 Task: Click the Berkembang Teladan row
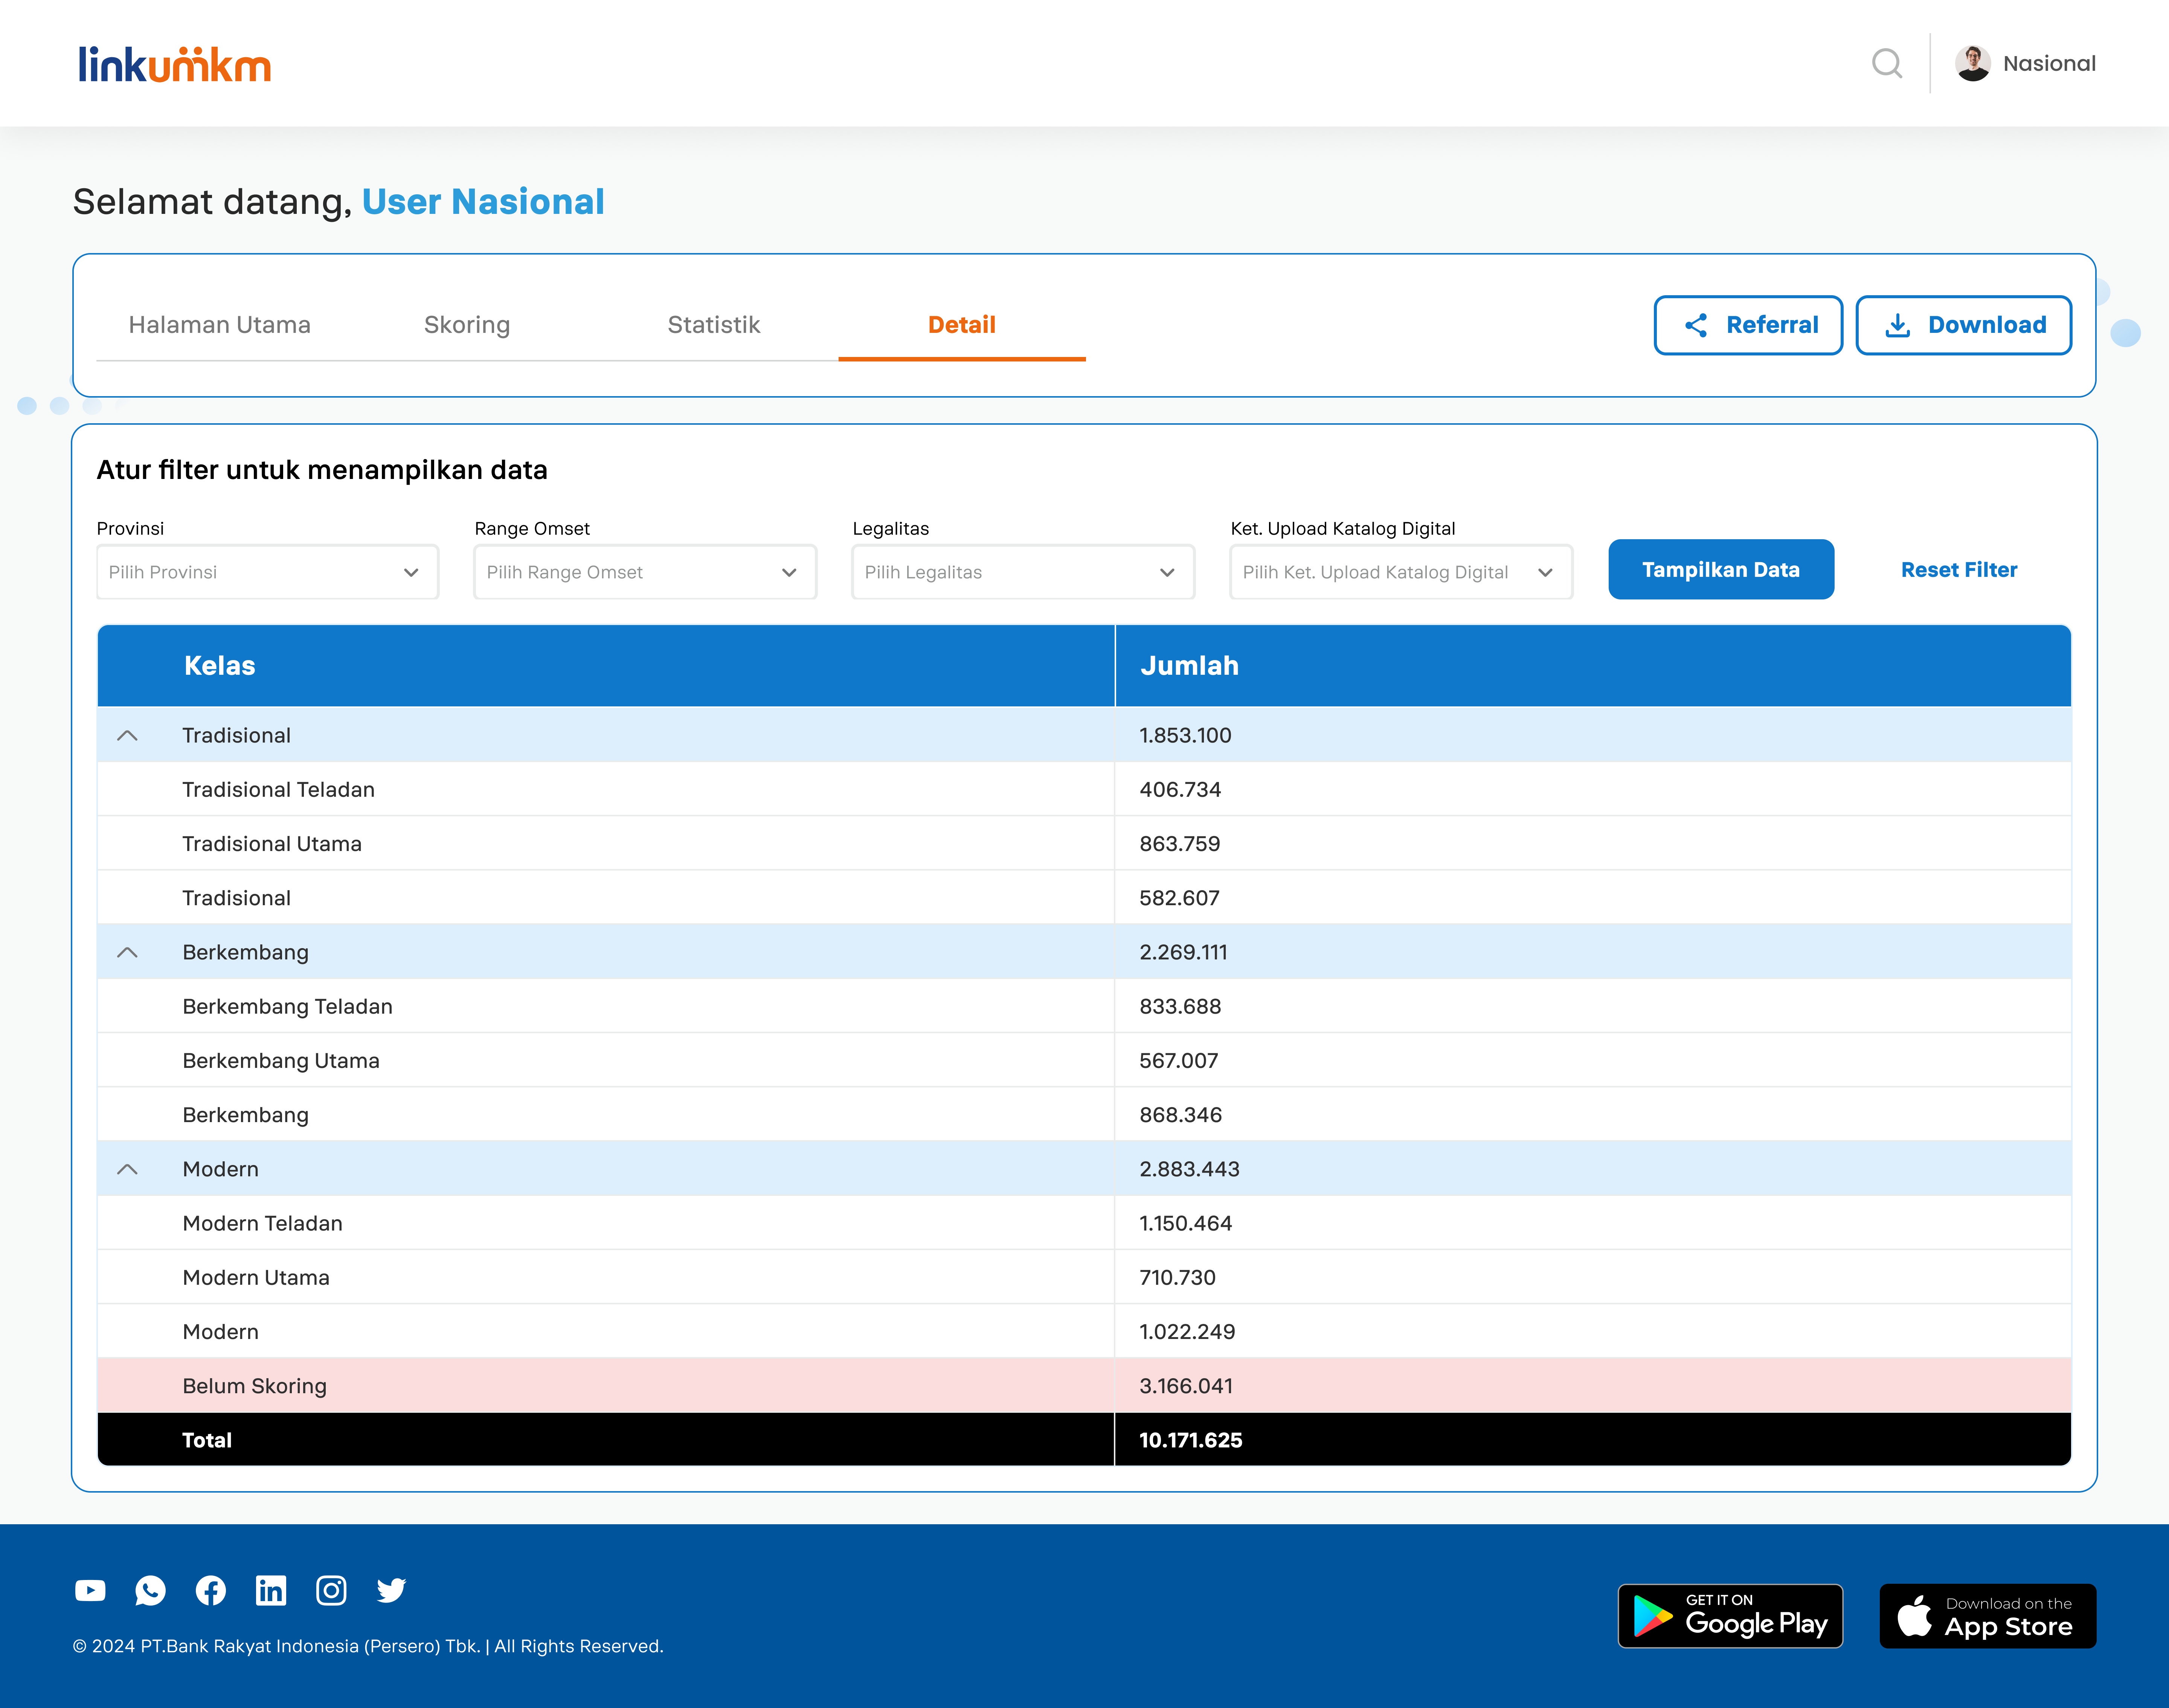click(1084, 1006)
